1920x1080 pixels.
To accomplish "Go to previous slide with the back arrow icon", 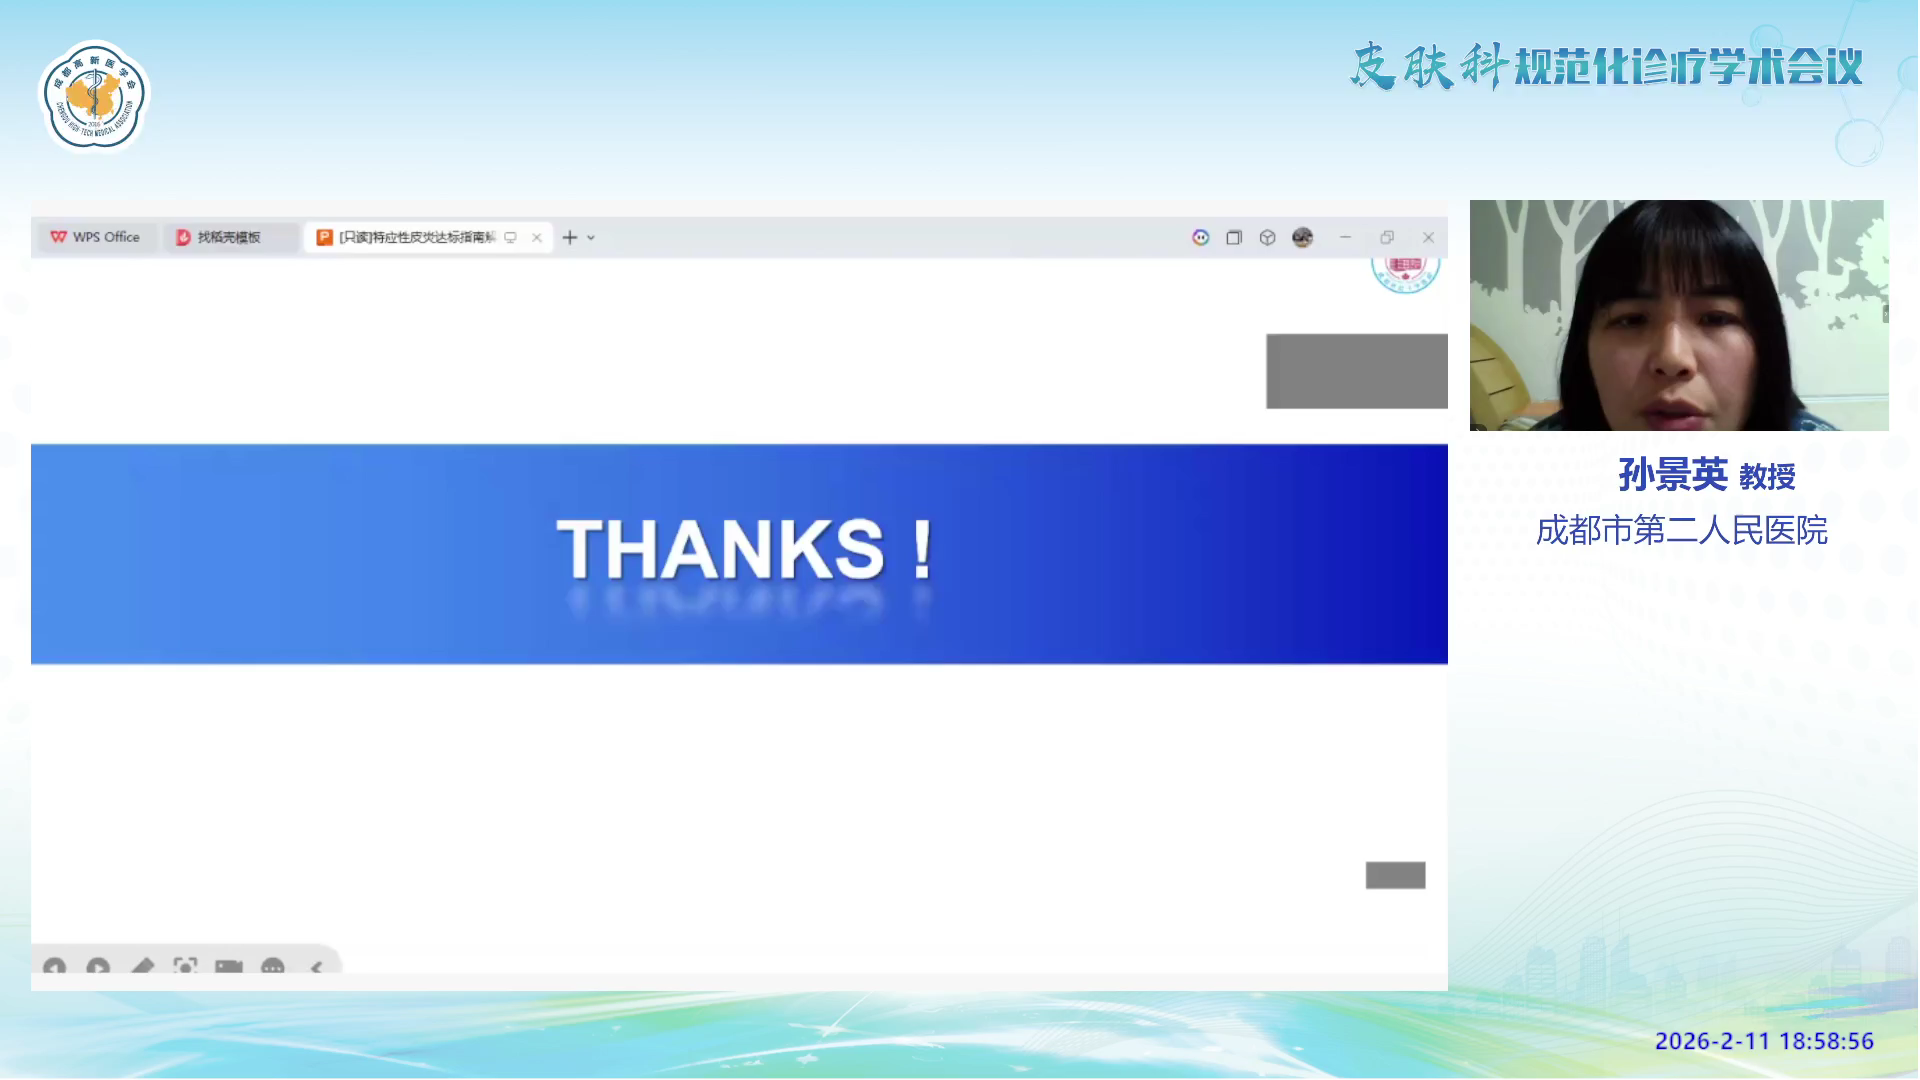I will [55, 966].
